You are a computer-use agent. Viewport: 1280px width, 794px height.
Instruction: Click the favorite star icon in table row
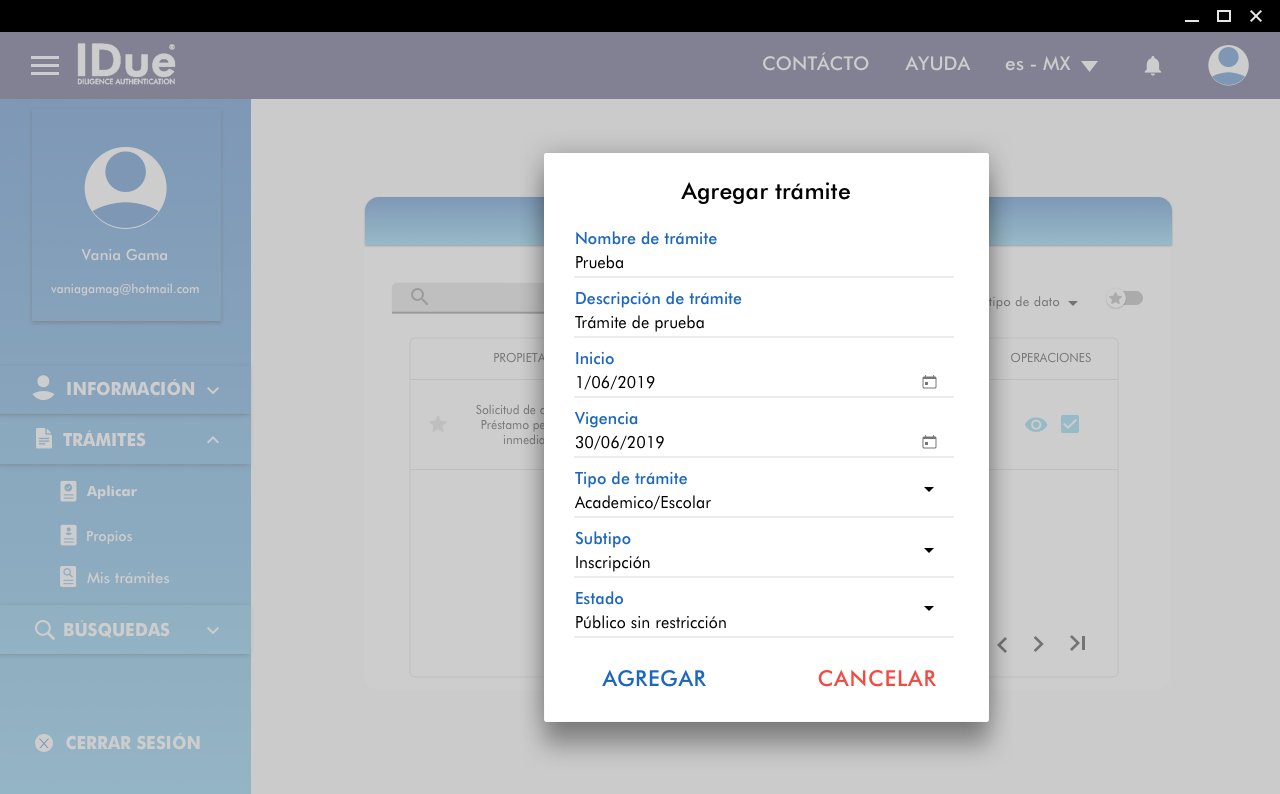437,424
